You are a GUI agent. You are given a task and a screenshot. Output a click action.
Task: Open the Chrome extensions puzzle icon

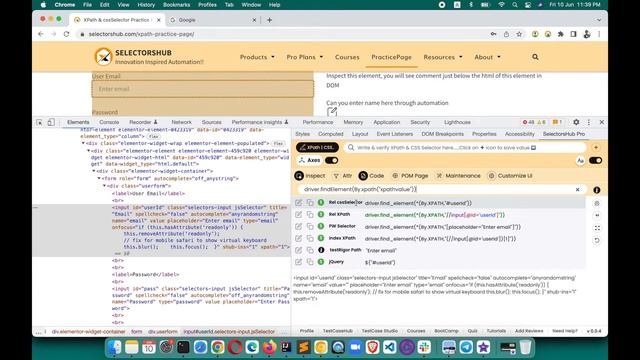click(x=561, y=34)
